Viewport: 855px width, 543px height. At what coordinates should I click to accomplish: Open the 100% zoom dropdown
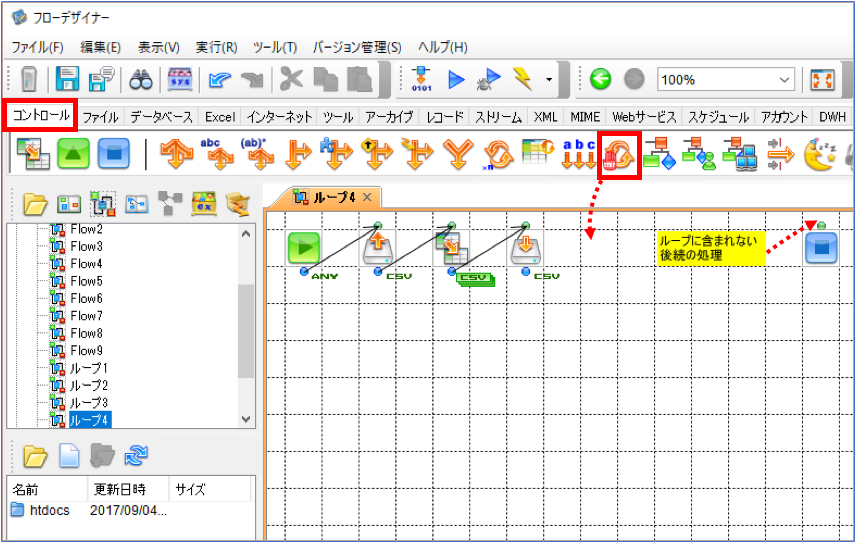pyautogui.click(x=784, y=80)
